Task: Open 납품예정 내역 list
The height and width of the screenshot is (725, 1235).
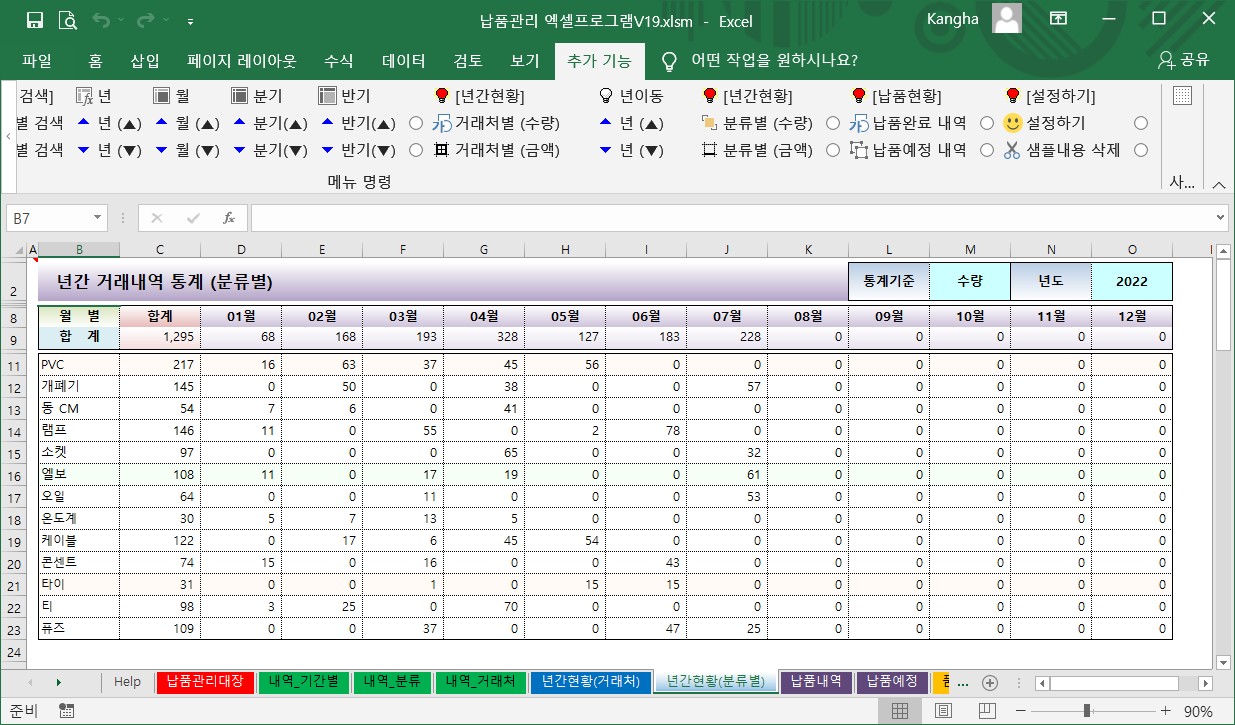Action: pos(908,151)
